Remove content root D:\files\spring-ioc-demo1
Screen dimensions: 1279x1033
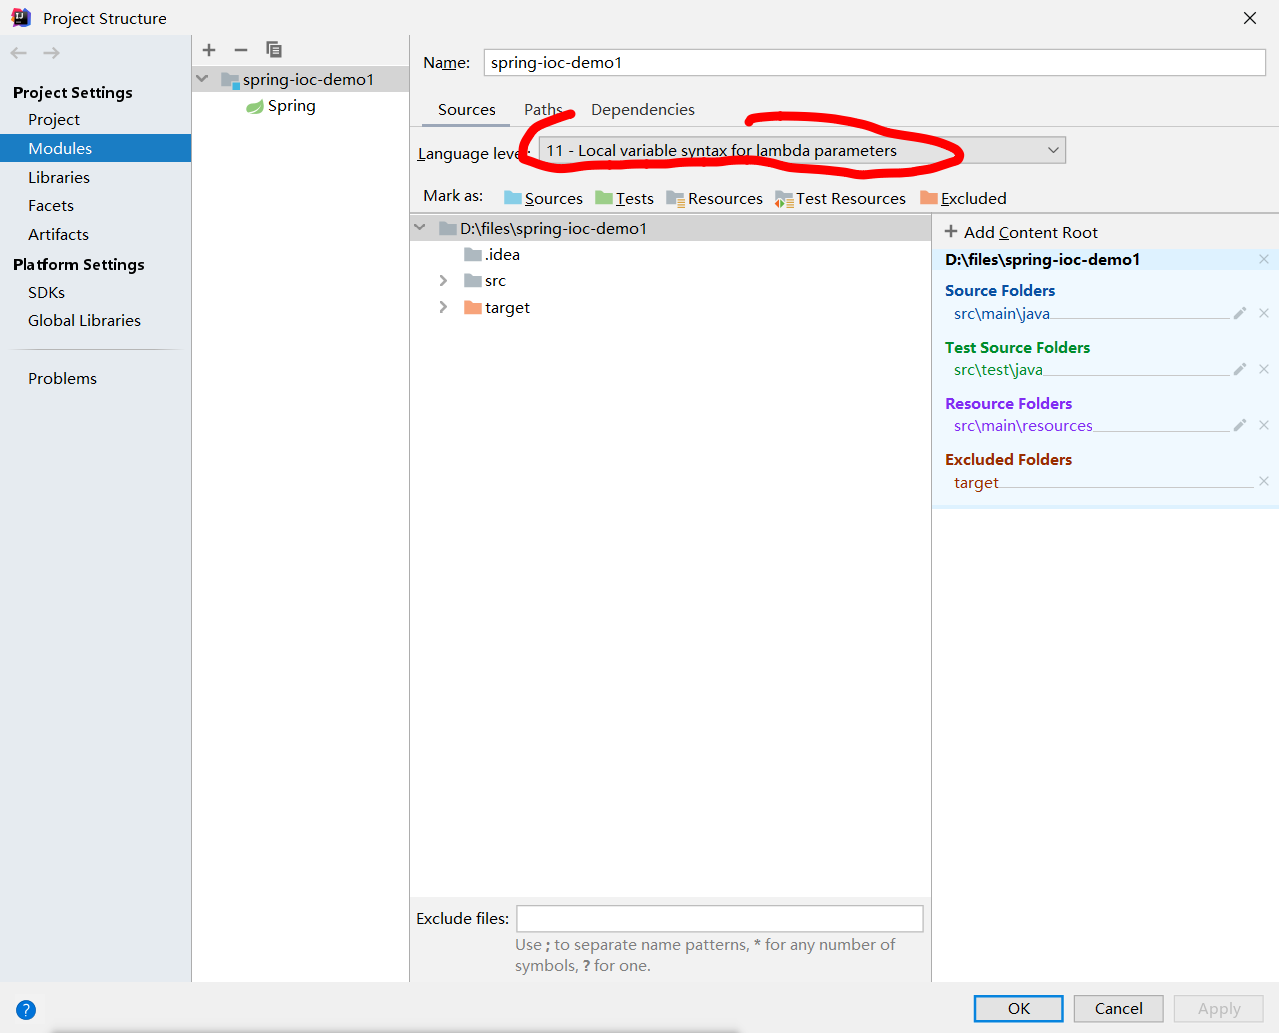point(1264,259)
